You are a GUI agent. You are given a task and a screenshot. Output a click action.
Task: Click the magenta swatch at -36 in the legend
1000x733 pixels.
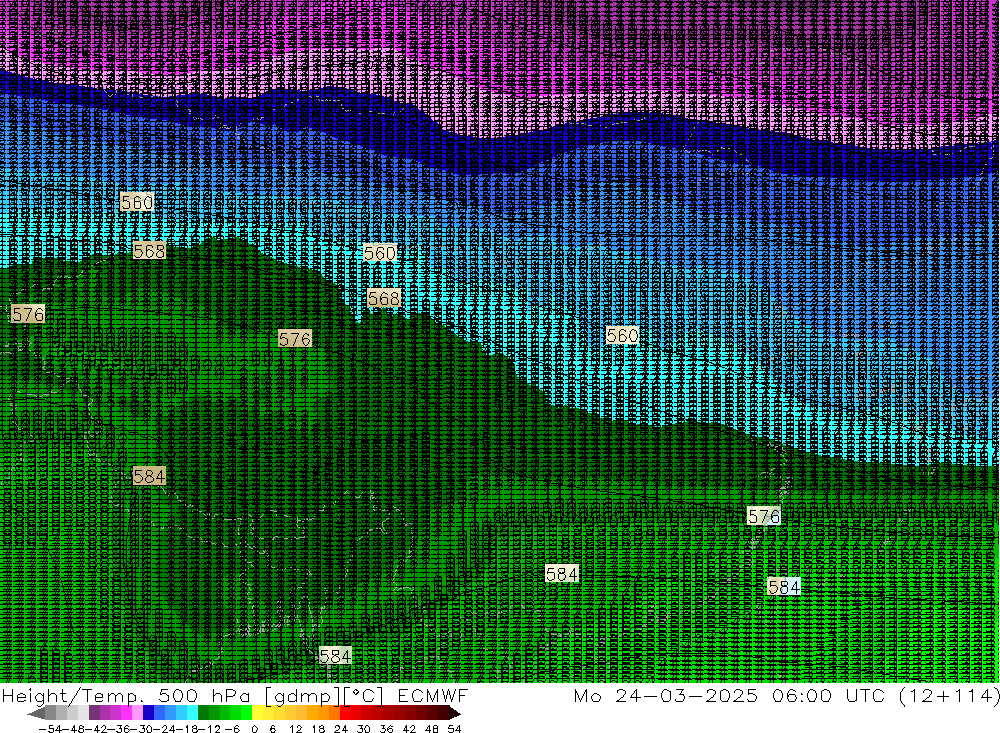pos(126,713)
